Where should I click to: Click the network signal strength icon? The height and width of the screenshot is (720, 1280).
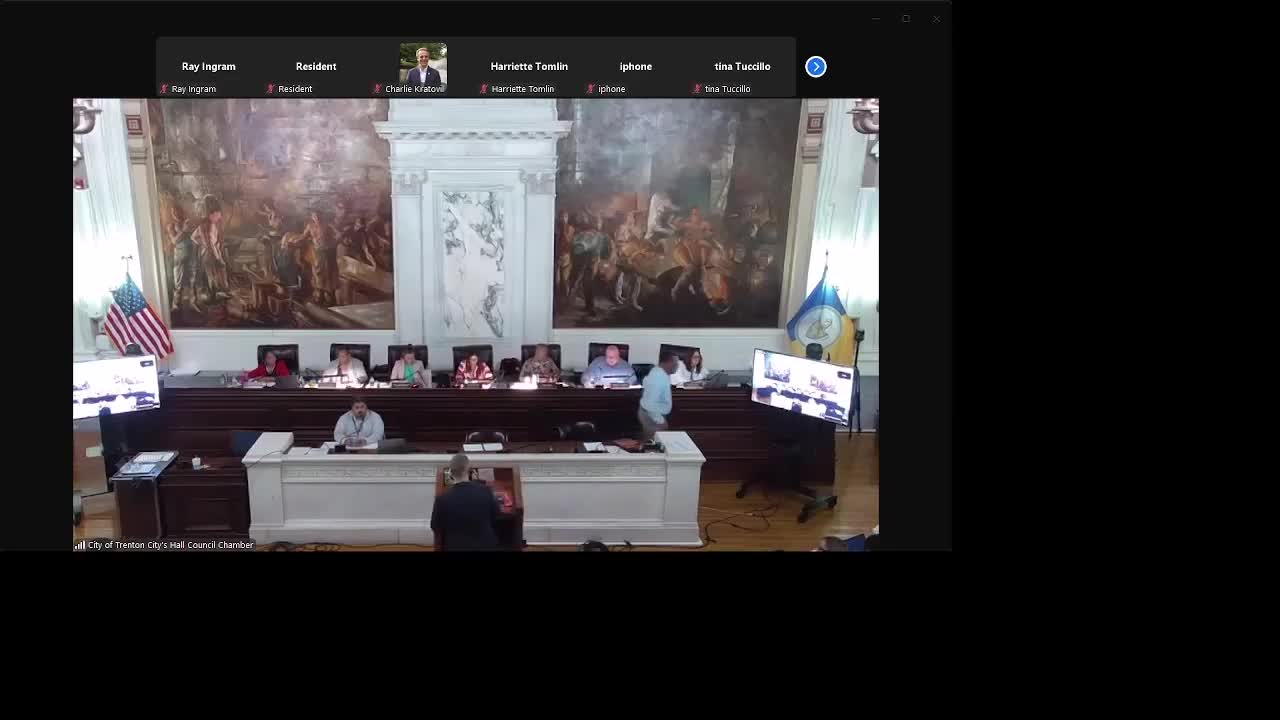tap(80, 545)
